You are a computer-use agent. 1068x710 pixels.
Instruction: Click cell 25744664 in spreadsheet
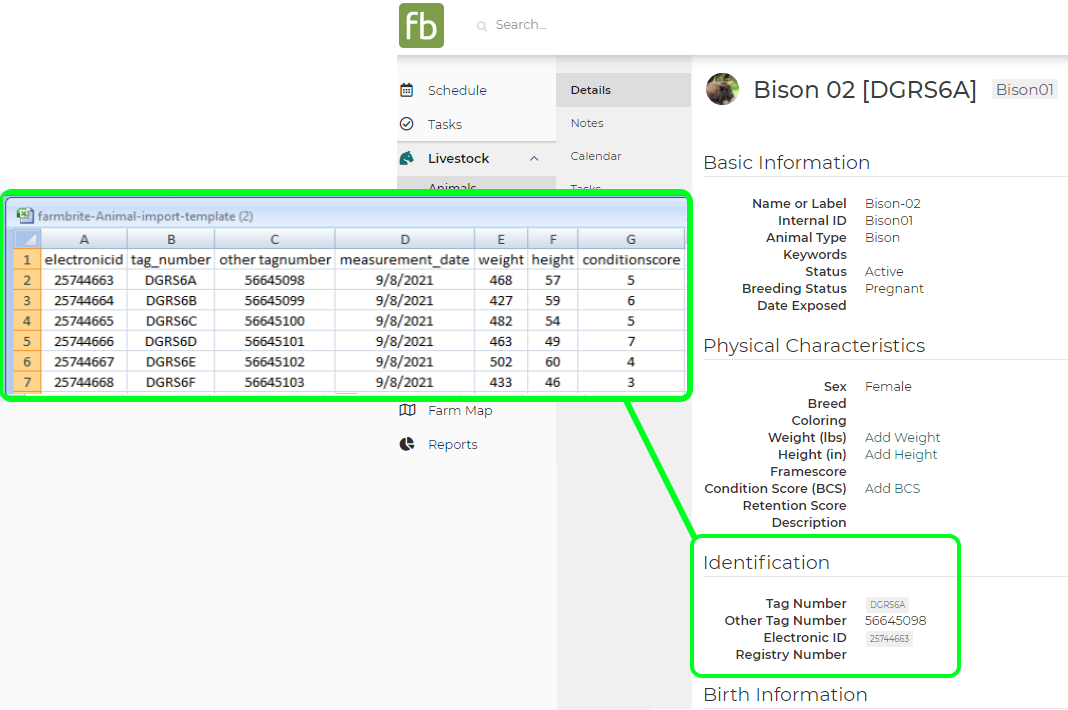point(84,300)
